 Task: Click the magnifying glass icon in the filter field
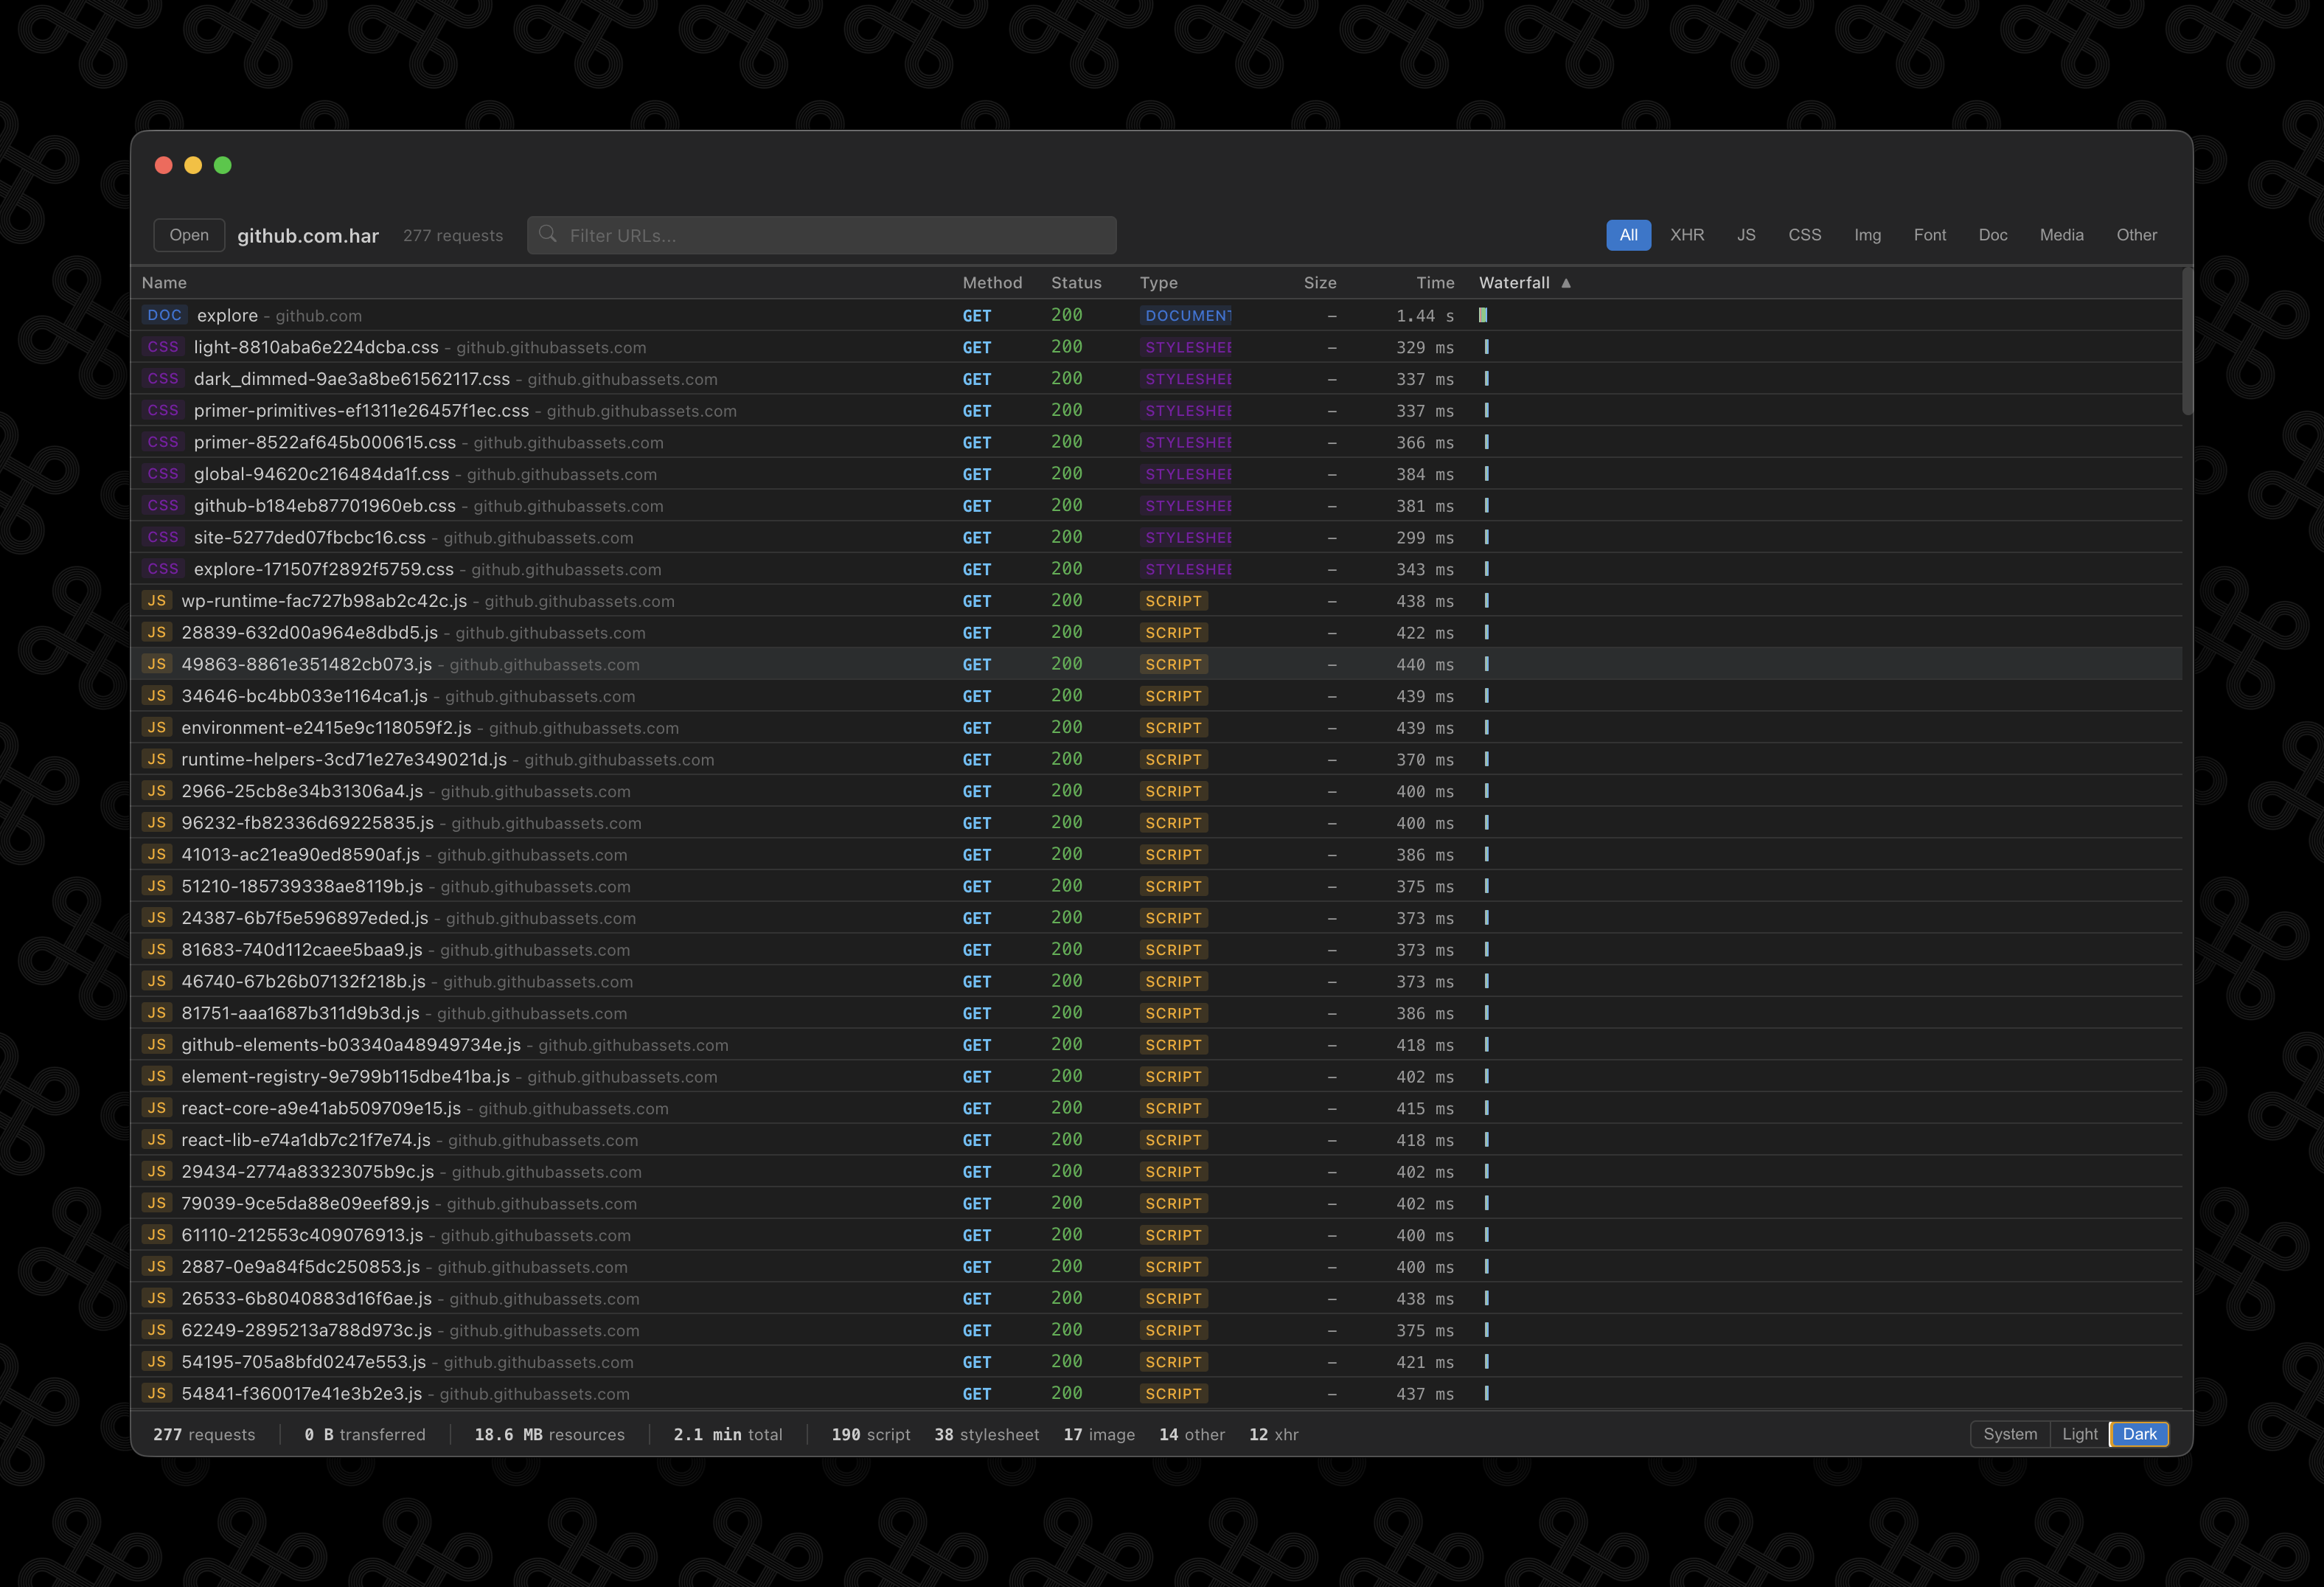[x=548, y=235]
